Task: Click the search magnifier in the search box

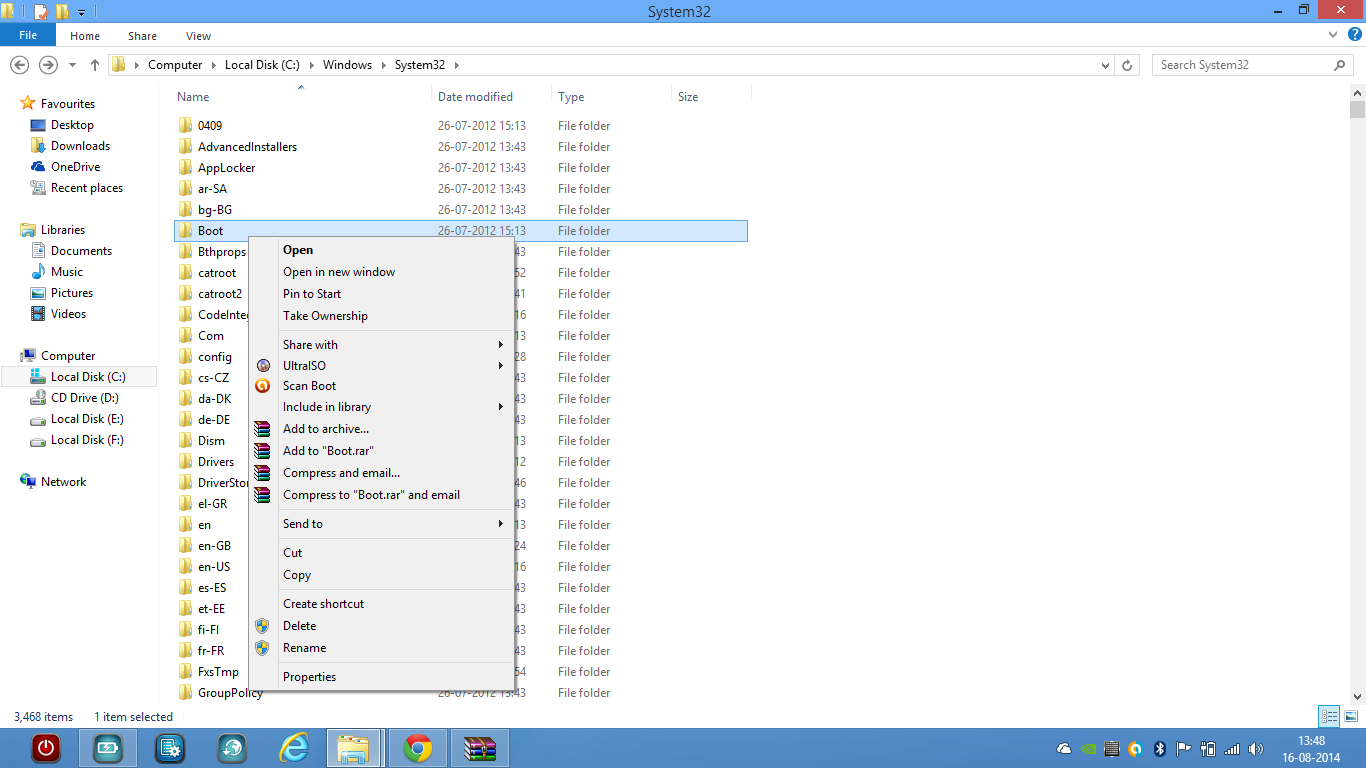Action: click(1340, 64)
